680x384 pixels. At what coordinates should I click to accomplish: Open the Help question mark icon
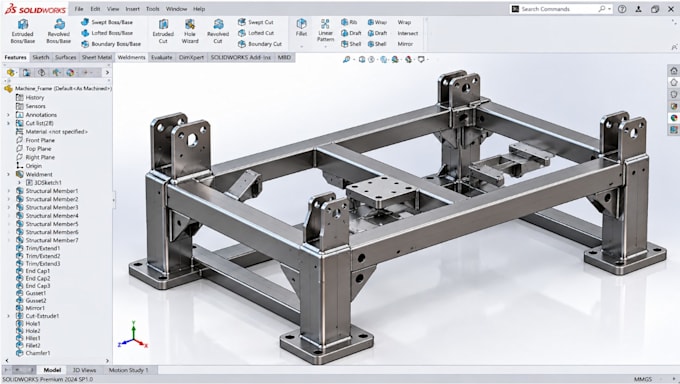[x=622, y=9]
